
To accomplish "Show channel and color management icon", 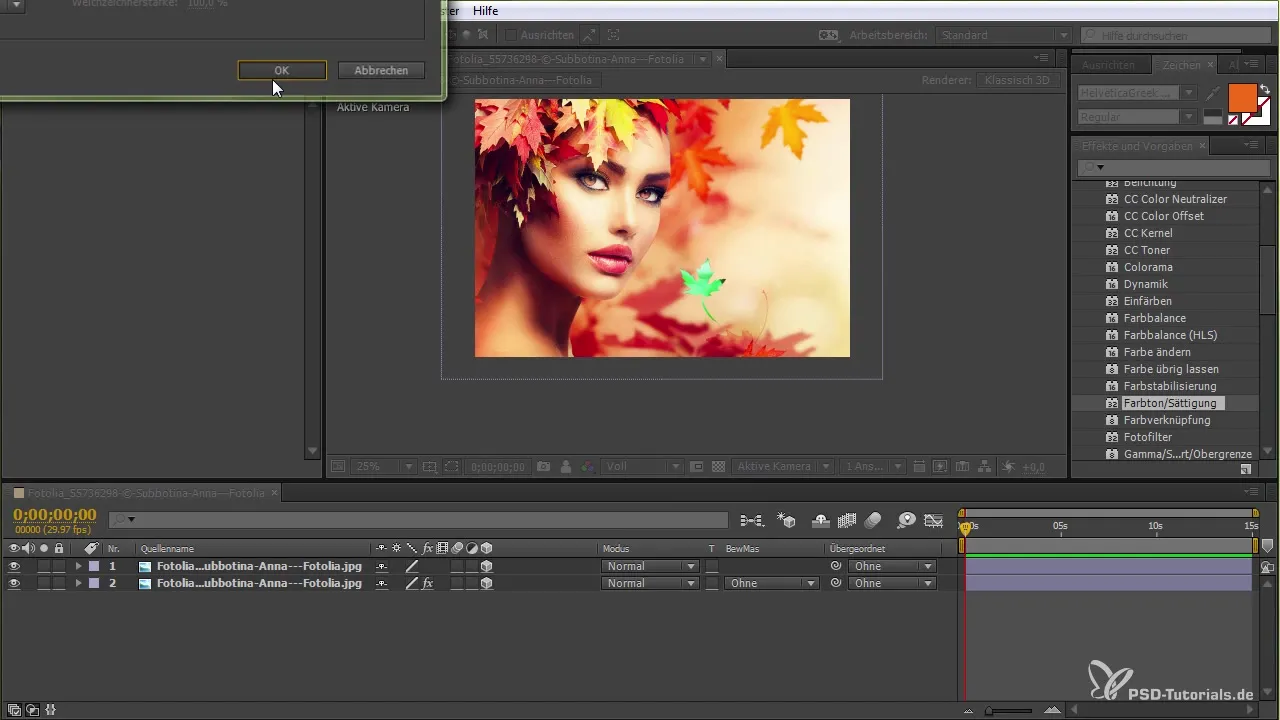I will pos(587,467).
